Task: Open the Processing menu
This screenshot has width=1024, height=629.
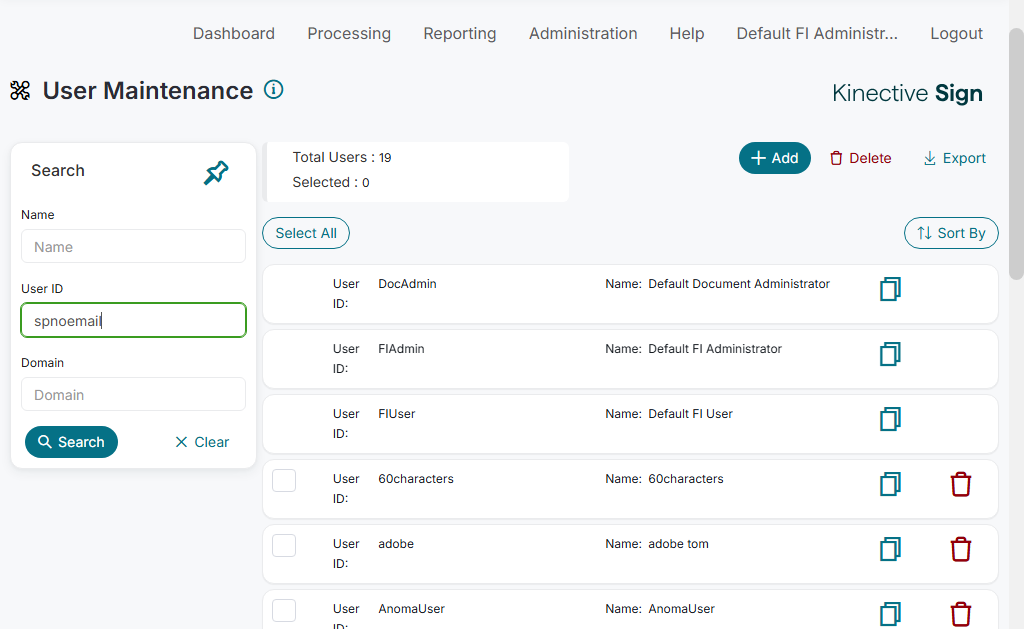Action: coord(349,33)
